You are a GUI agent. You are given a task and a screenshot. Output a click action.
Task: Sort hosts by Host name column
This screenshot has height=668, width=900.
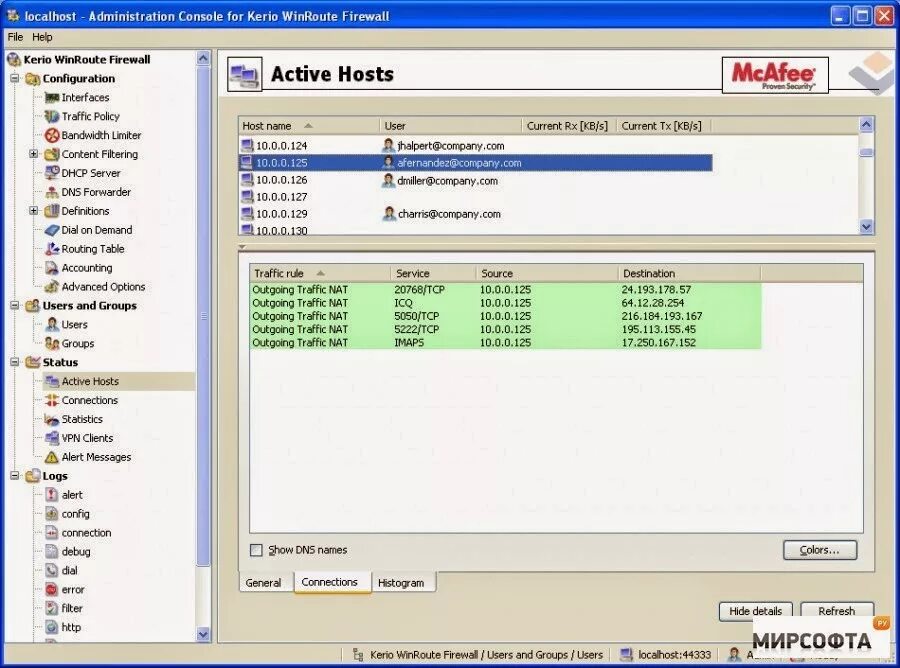coord(308,126)
